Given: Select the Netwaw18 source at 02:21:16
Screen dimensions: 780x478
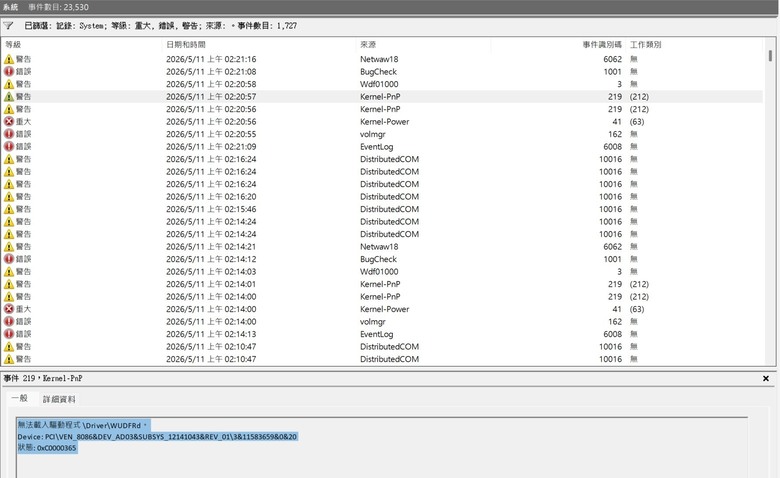Looking at the screenshot, I should click(379, 59).
